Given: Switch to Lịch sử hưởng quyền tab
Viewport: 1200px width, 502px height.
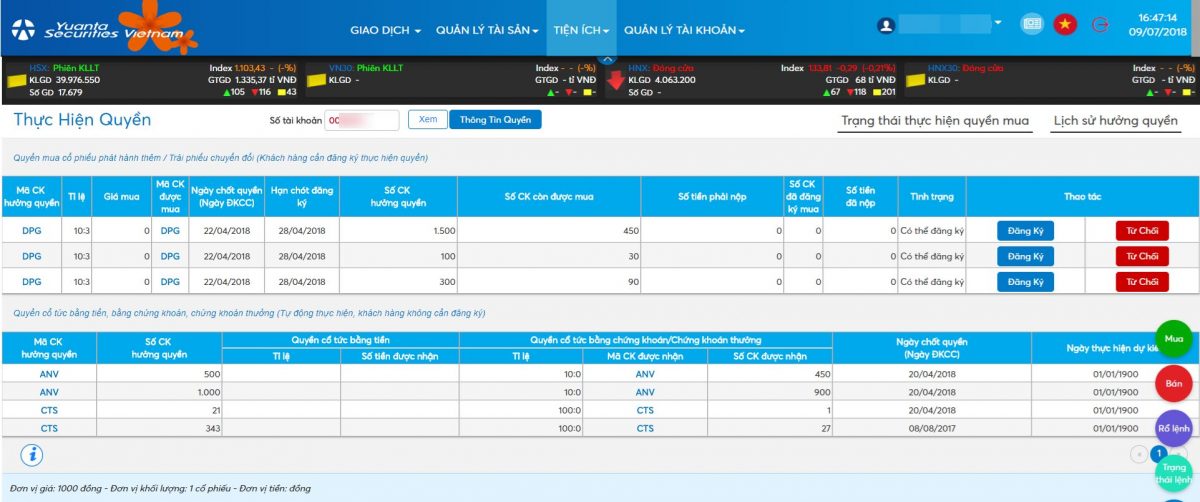Looking at the screenshot, I should coord(1115,121).
